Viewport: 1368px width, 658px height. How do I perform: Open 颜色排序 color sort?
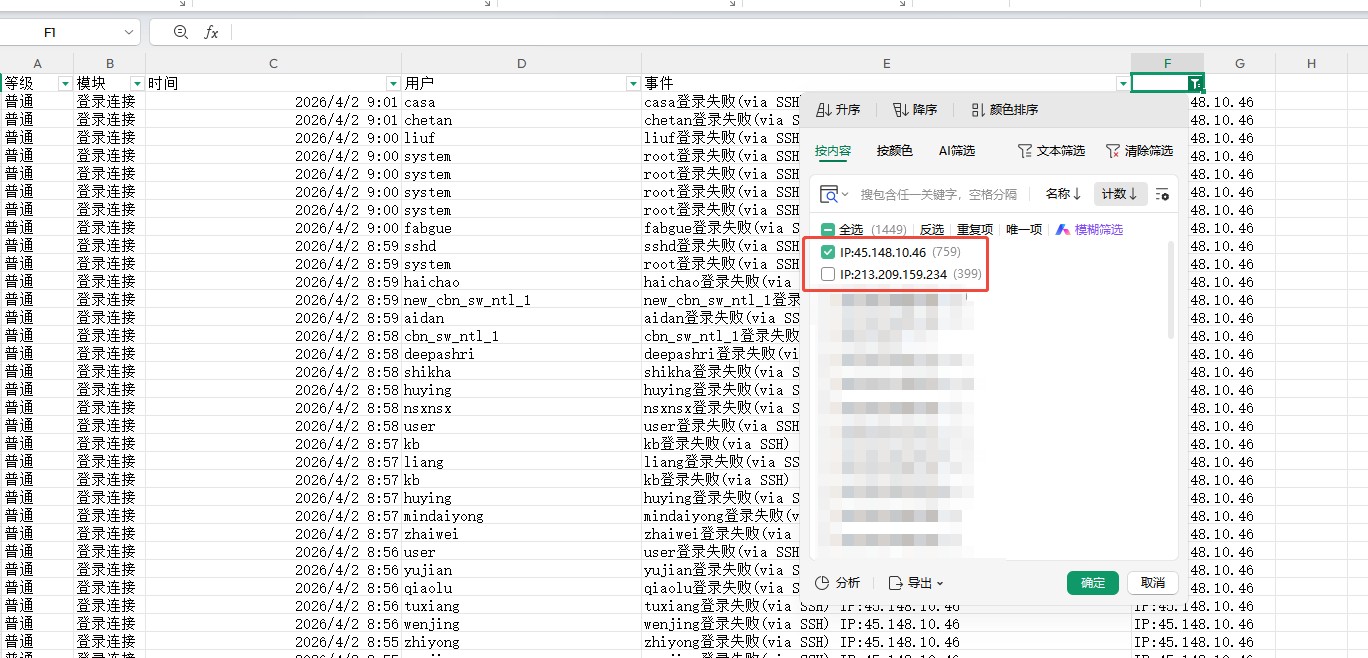(1004, 110)
